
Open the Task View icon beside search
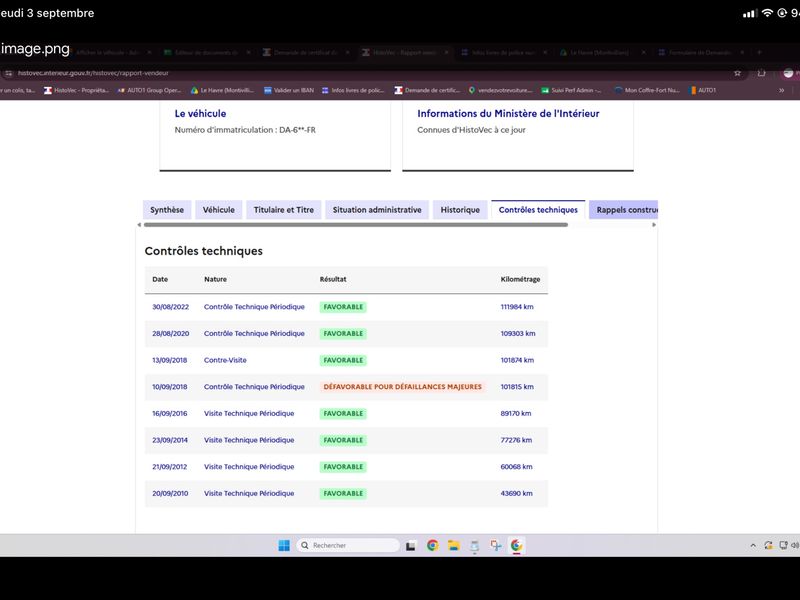pos(411,545)
